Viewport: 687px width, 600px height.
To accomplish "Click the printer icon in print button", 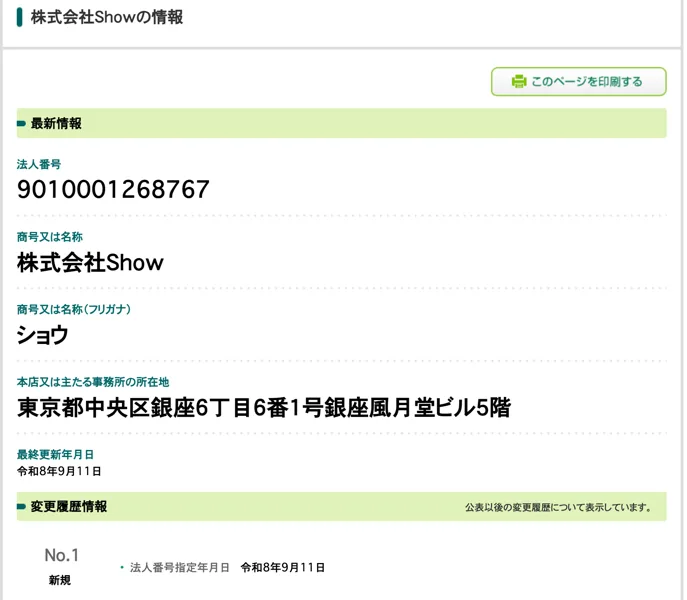I will (519, 82).
